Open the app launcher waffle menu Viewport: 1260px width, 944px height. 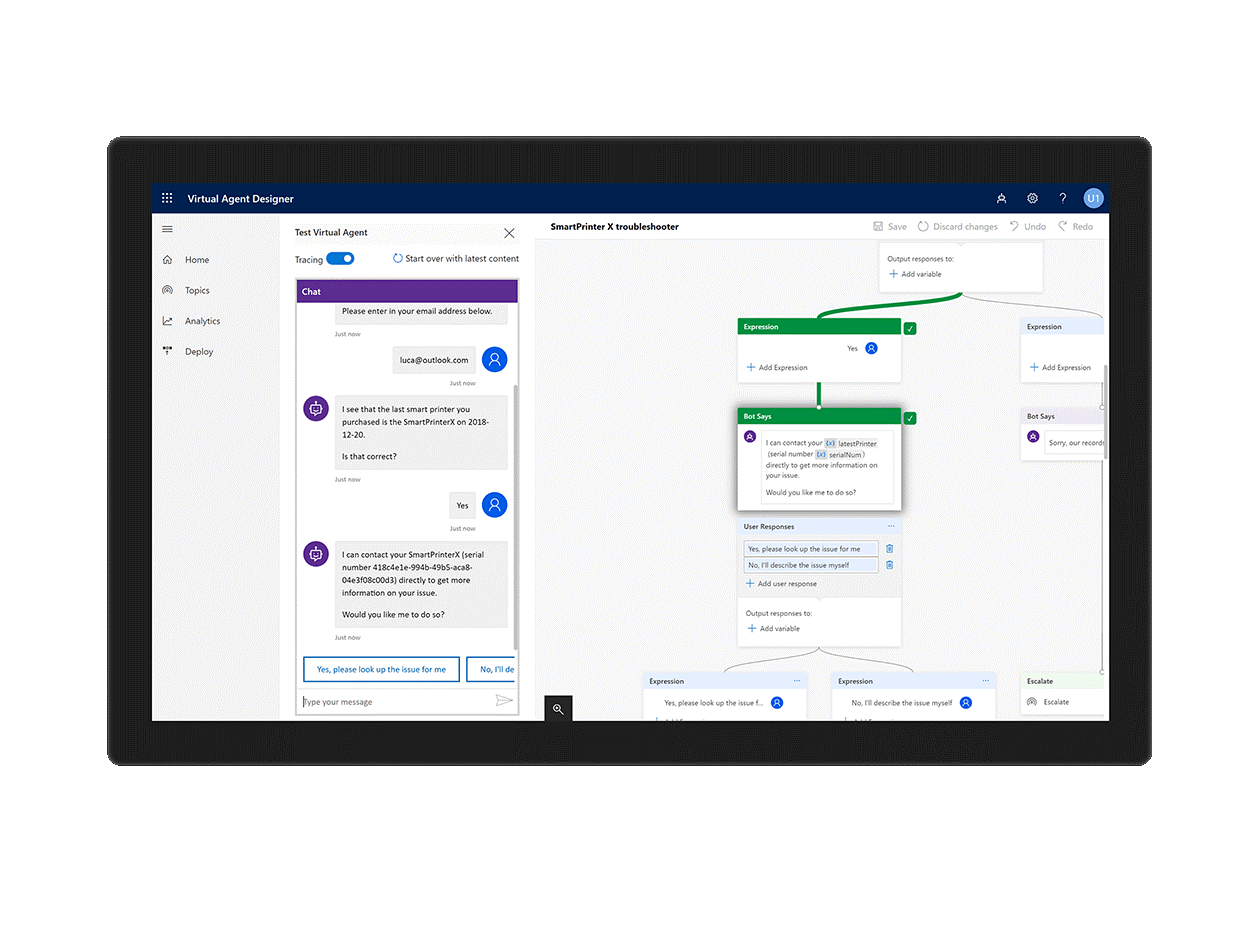(167, 198)
